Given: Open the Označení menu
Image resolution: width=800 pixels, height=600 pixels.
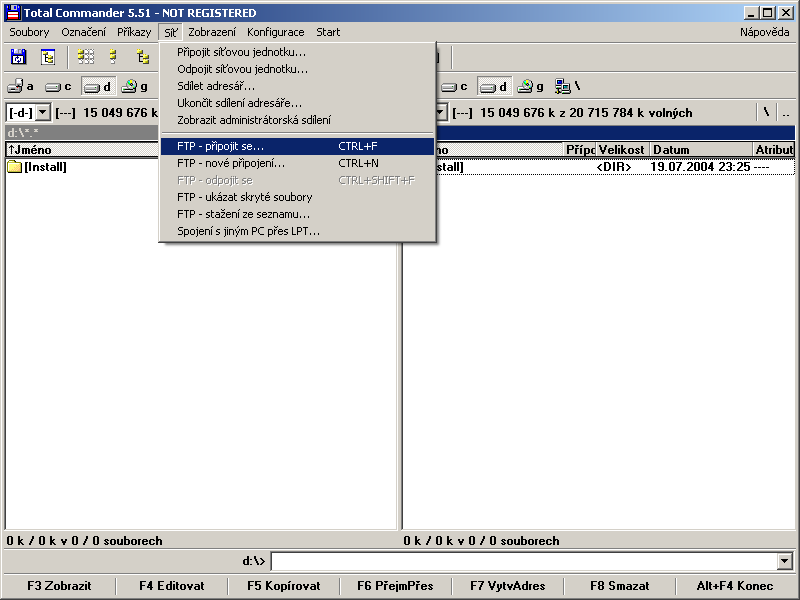Looking at the screenshot, I should pyautogui.click(x=84, y=32).
